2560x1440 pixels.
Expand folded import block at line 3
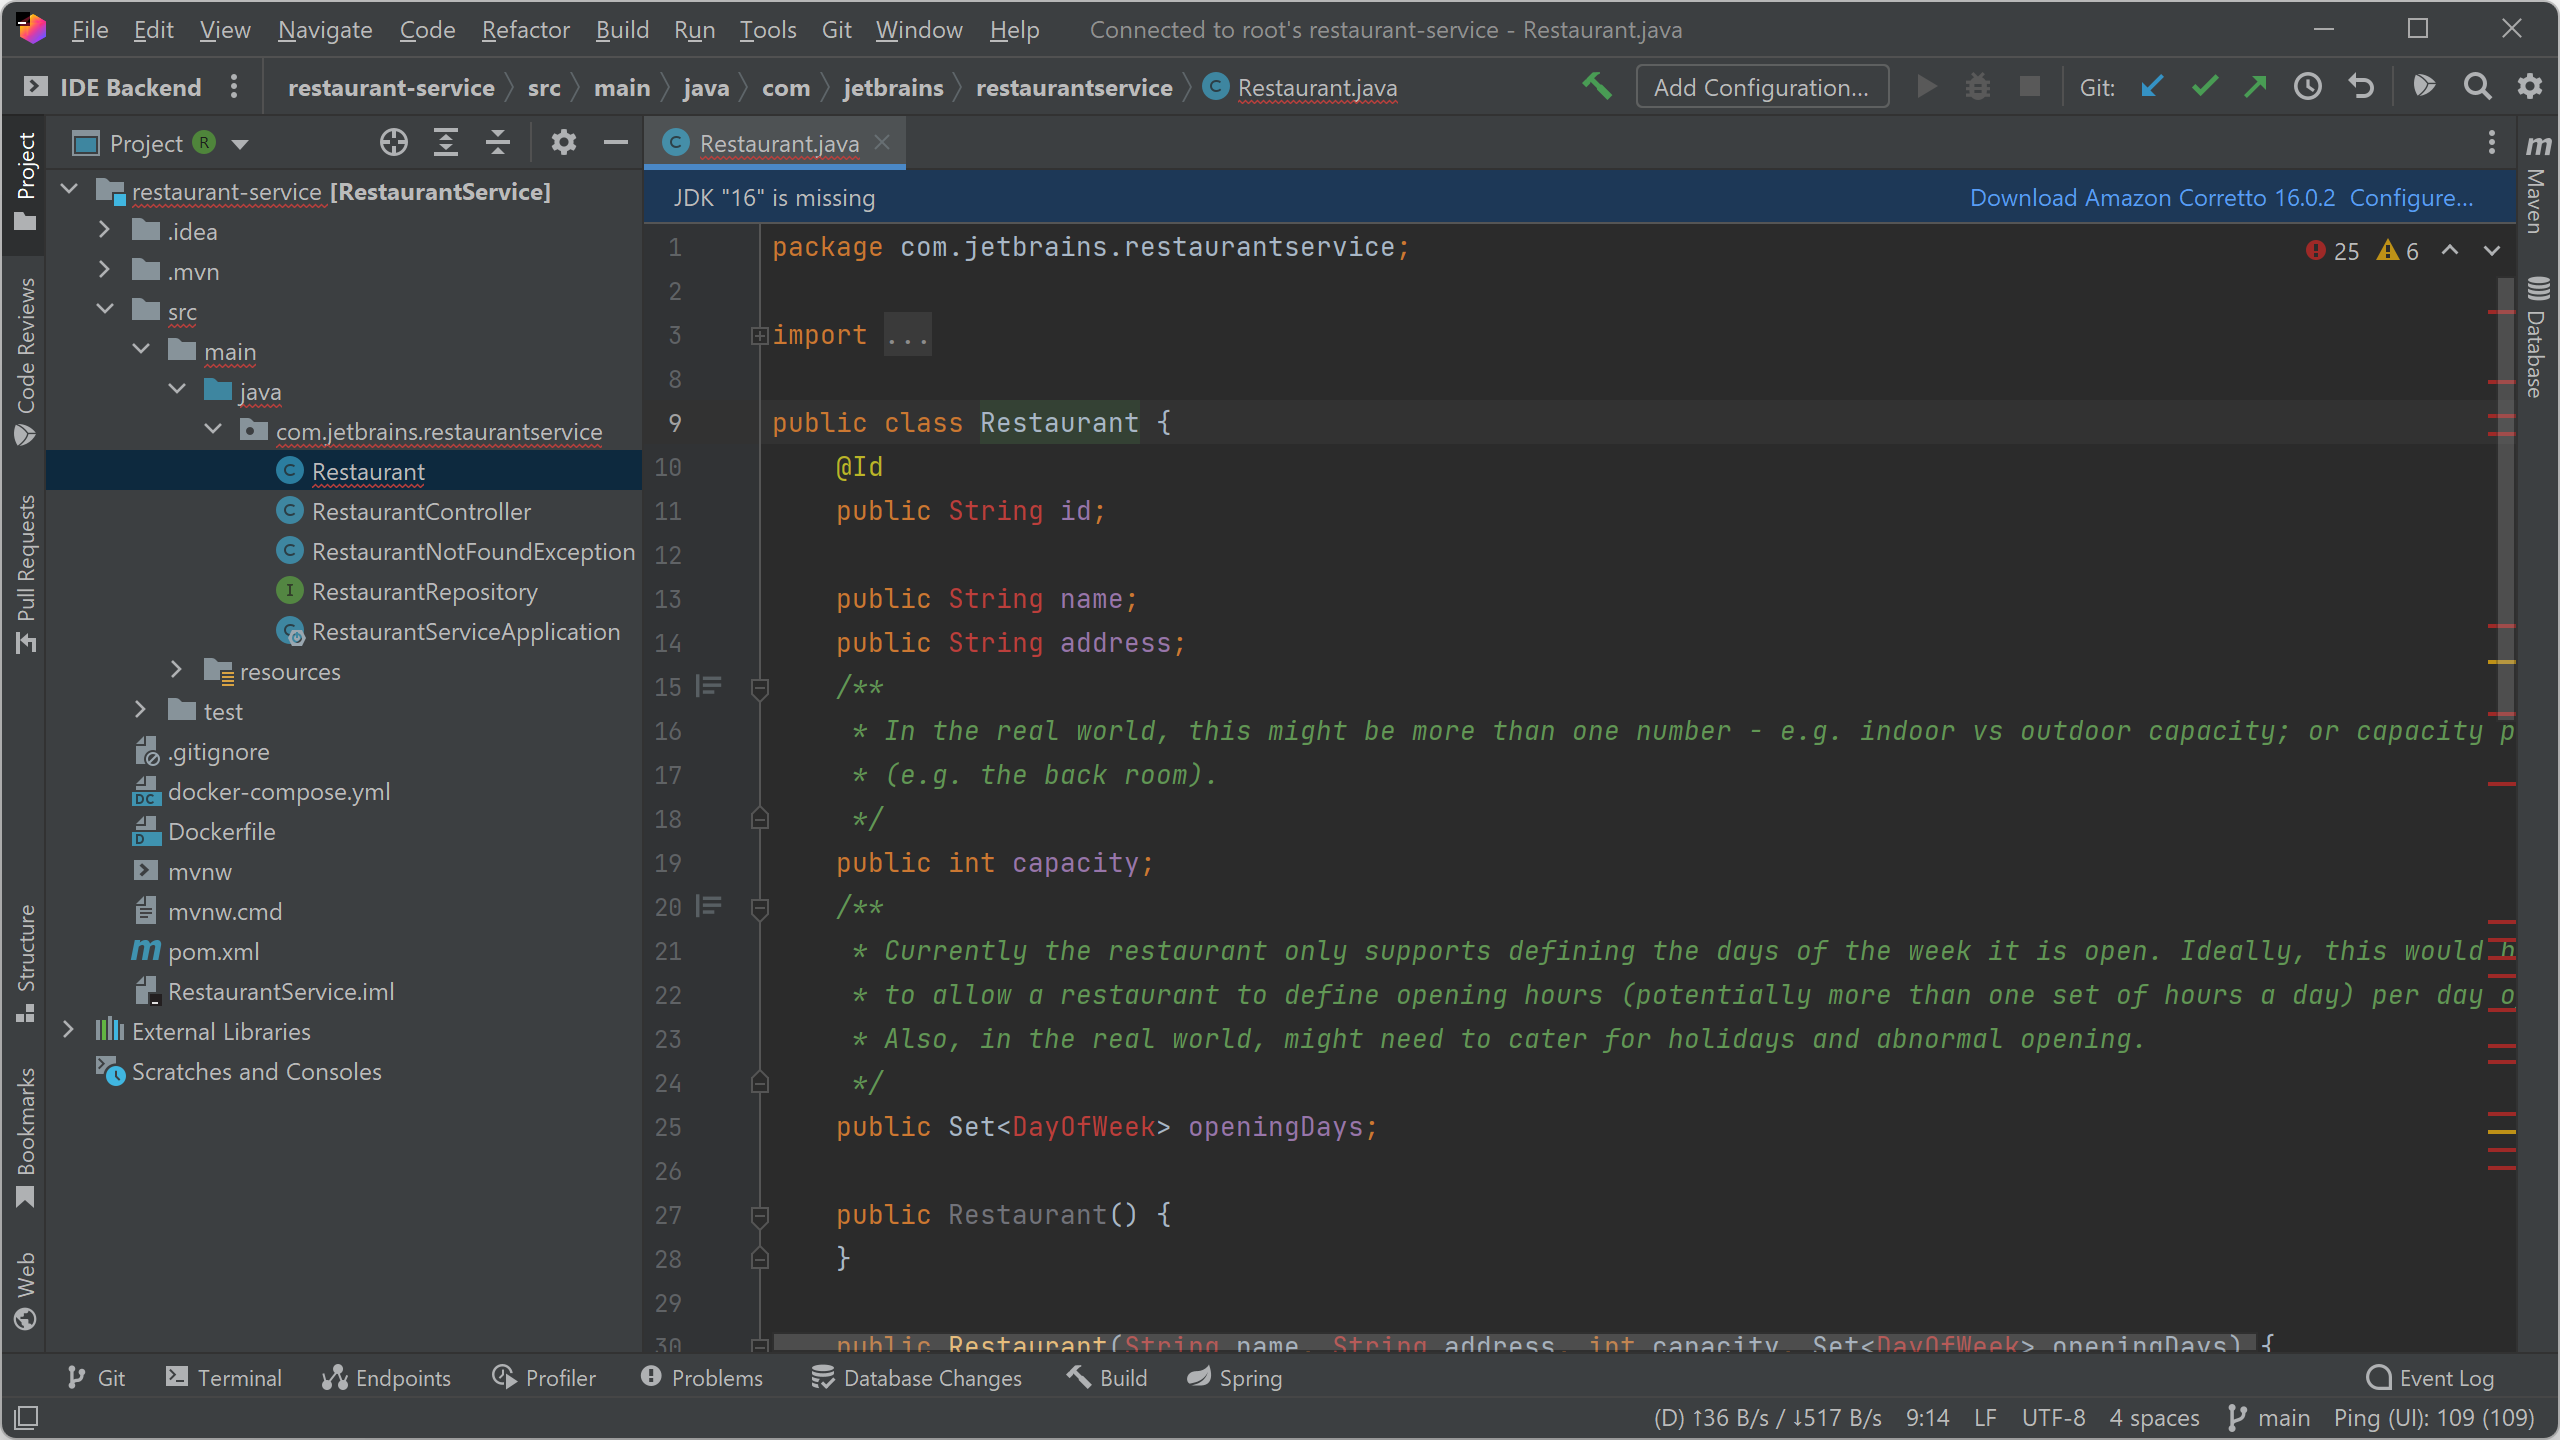759,336
